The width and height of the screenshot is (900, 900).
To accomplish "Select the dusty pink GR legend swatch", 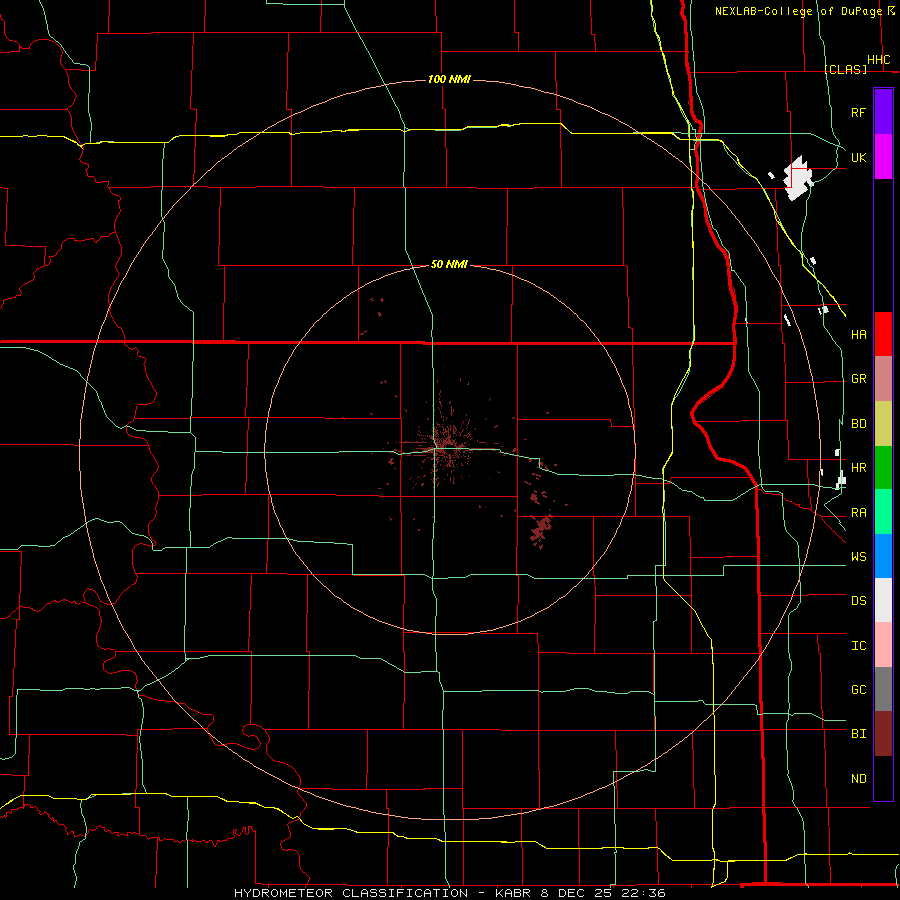I will [x=883, y=379].
